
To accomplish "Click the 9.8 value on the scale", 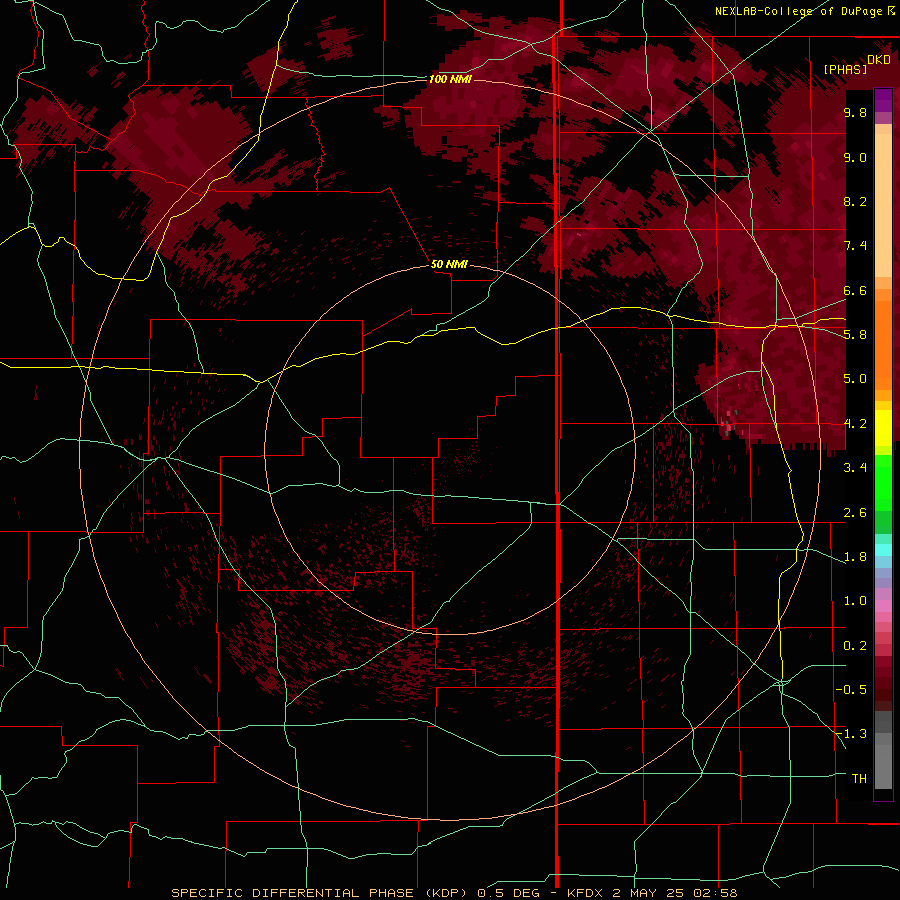I will 855,112.
